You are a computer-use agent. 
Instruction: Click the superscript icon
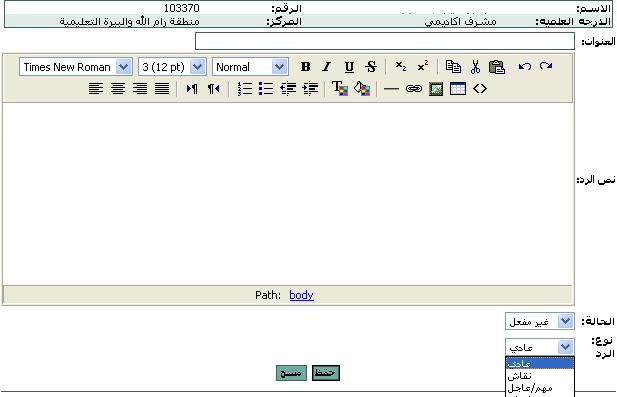click(423, 66)
